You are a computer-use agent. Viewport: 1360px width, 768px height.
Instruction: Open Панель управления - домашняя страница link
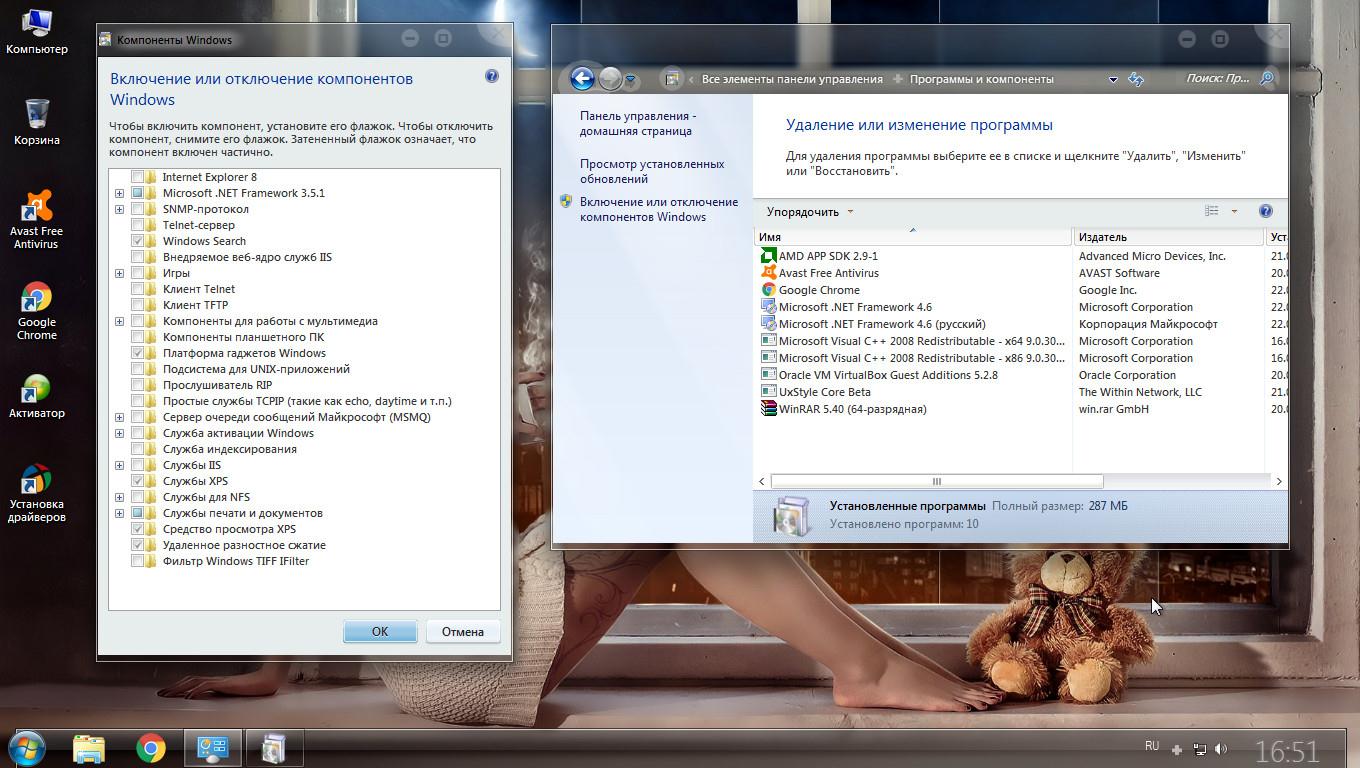[638, 123]
